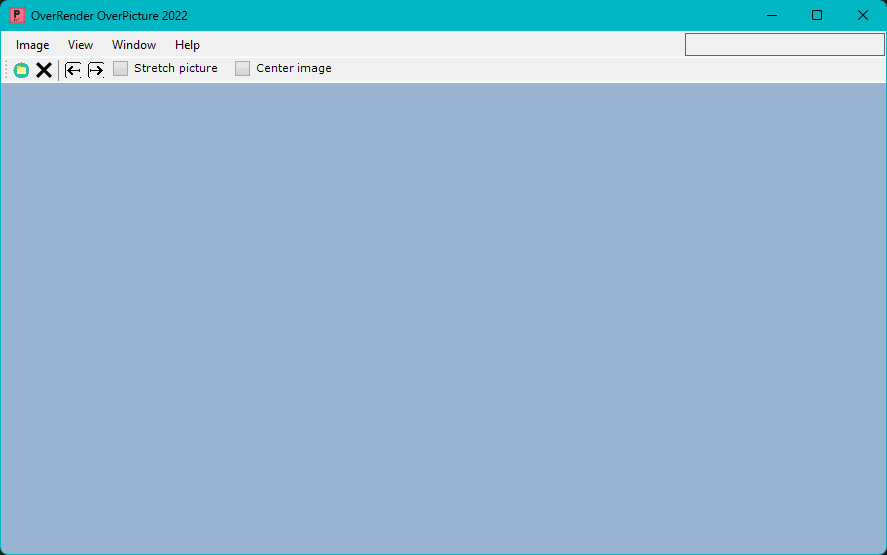Open the Help menu
Screen dimensions: 887x555
tap(187, 45)
